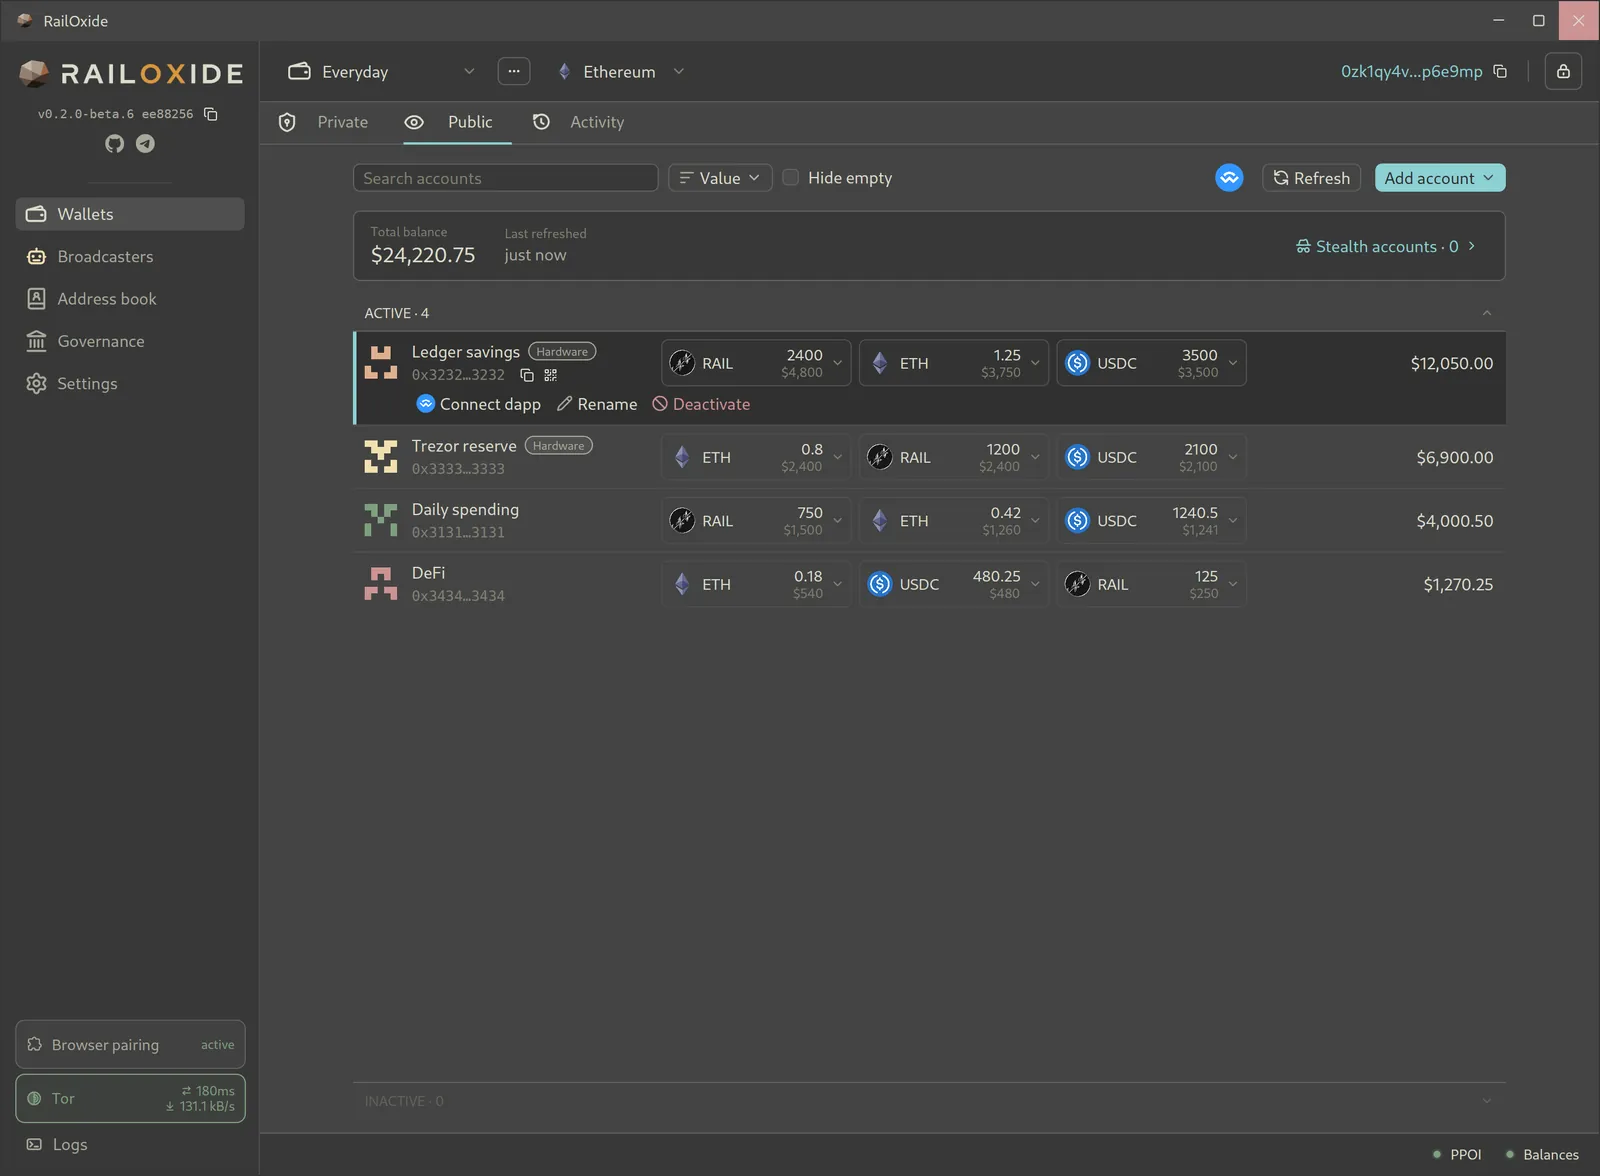This screenshot has height=1176, width=1600.
Task: Open the Value sort dropdown
Action: point(720,178)
